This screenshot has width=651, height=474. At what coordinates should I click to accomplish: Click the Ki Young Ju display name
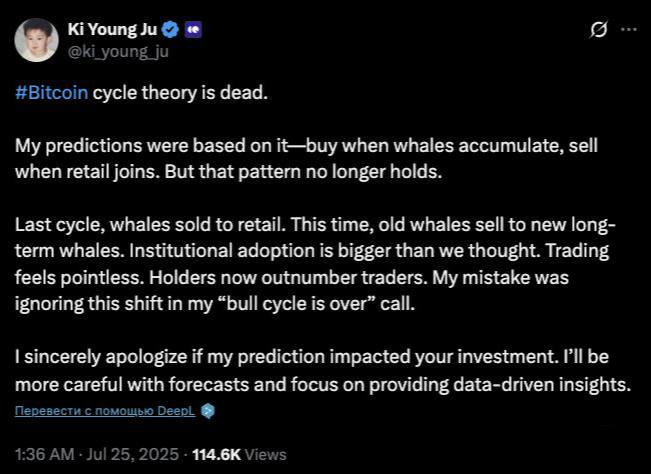click(x=112, y=29)
